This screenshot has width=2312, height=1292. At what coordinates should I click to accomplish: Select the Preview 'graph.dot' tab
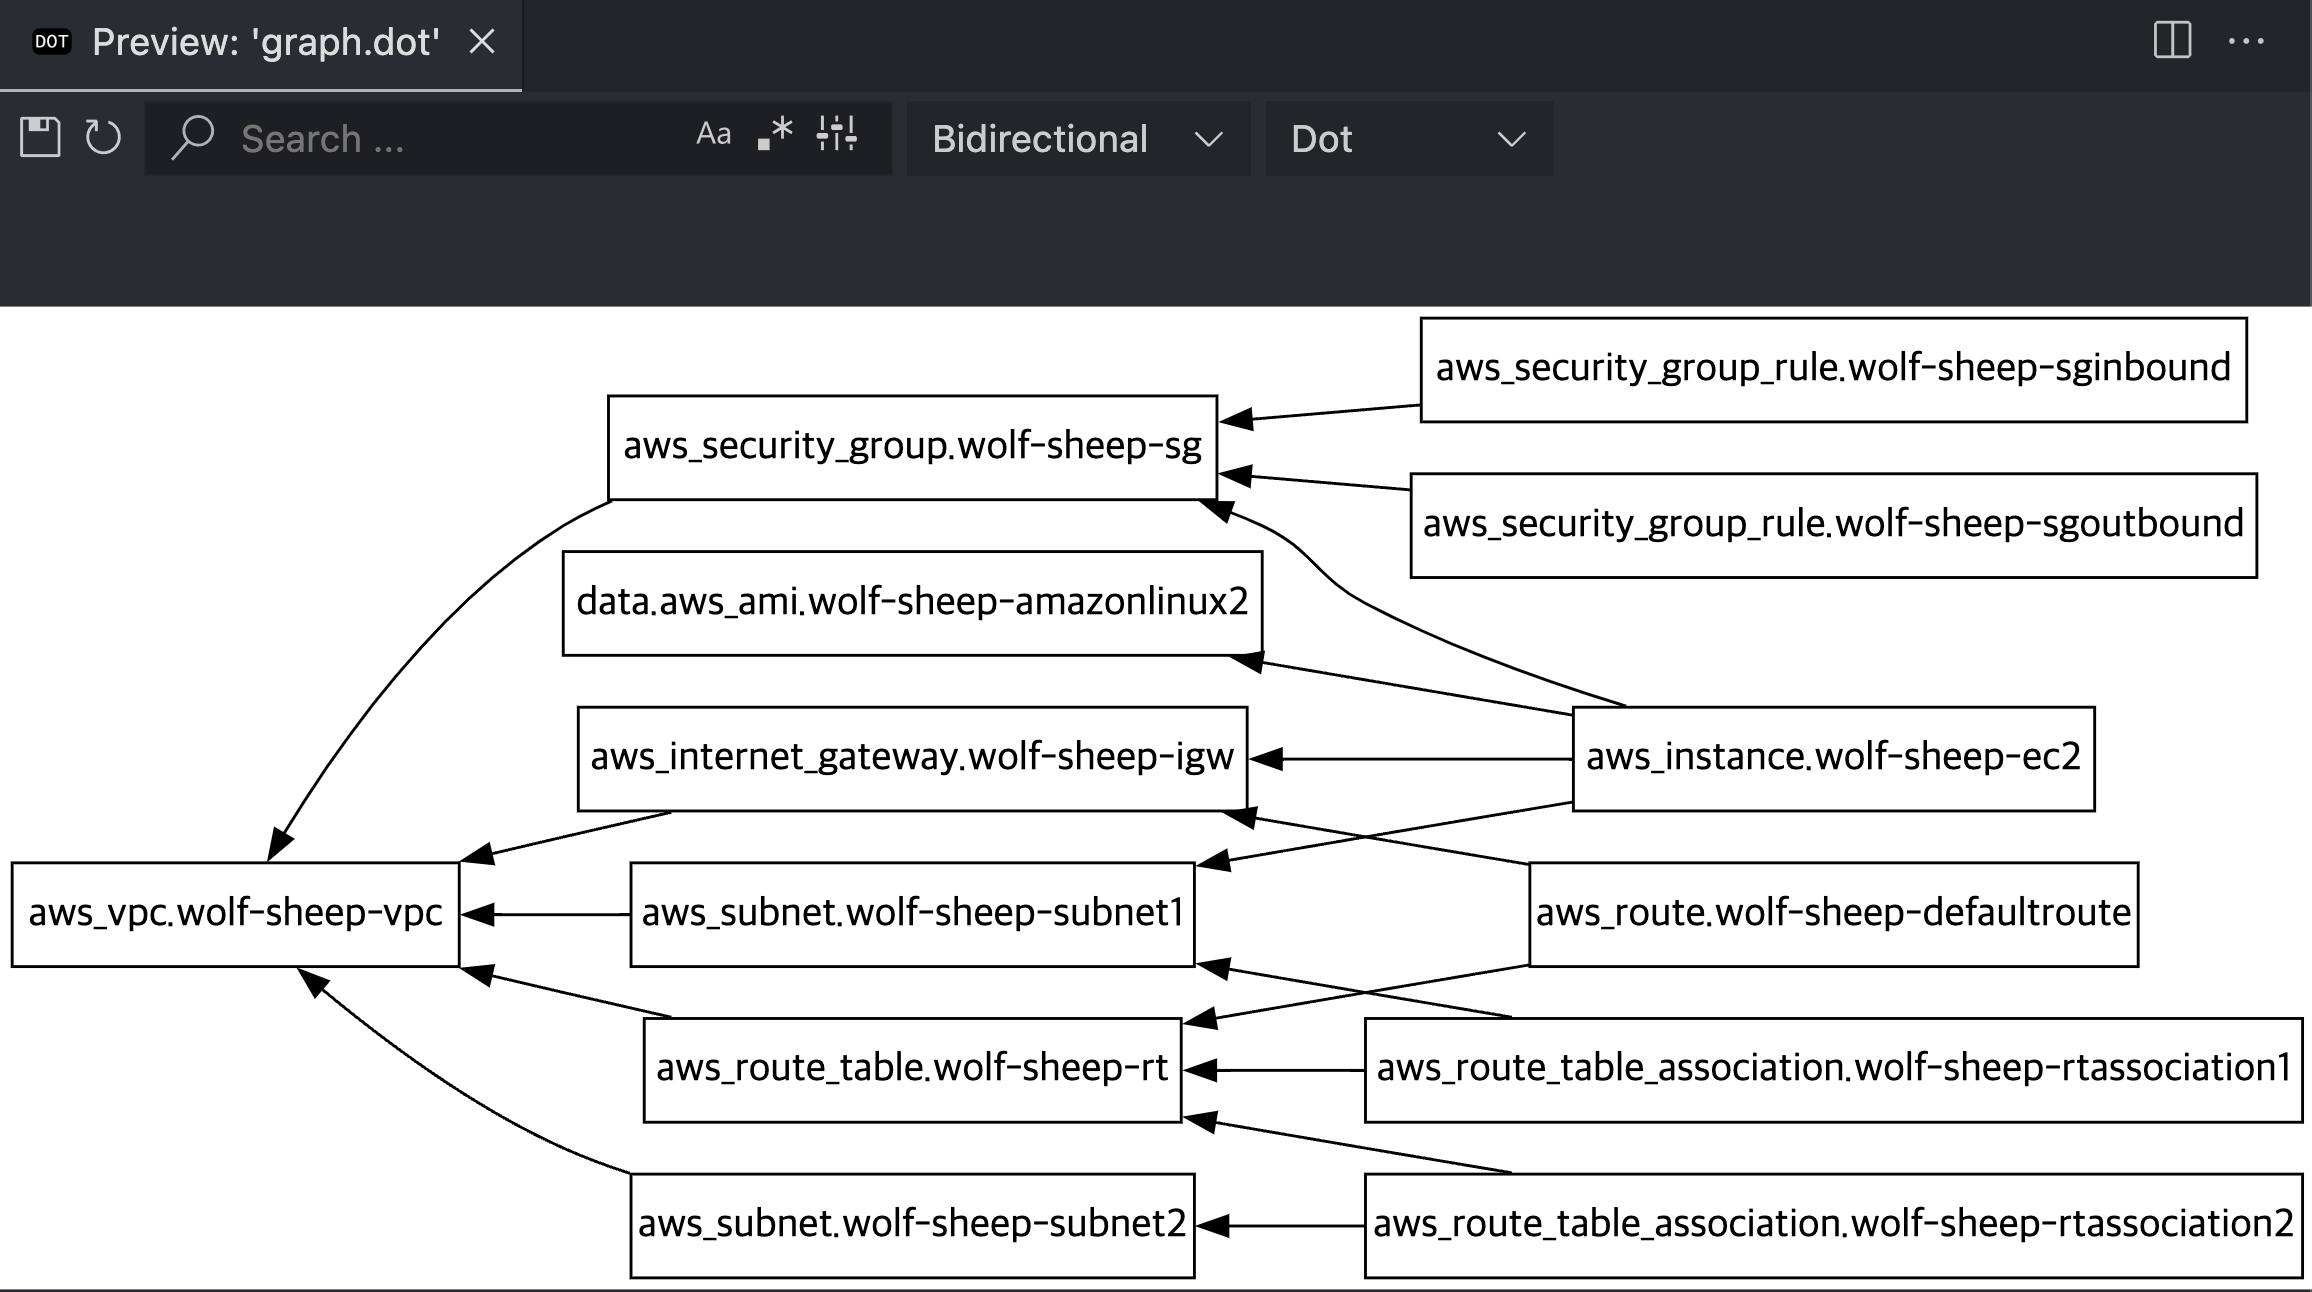[x=265, y=42]
